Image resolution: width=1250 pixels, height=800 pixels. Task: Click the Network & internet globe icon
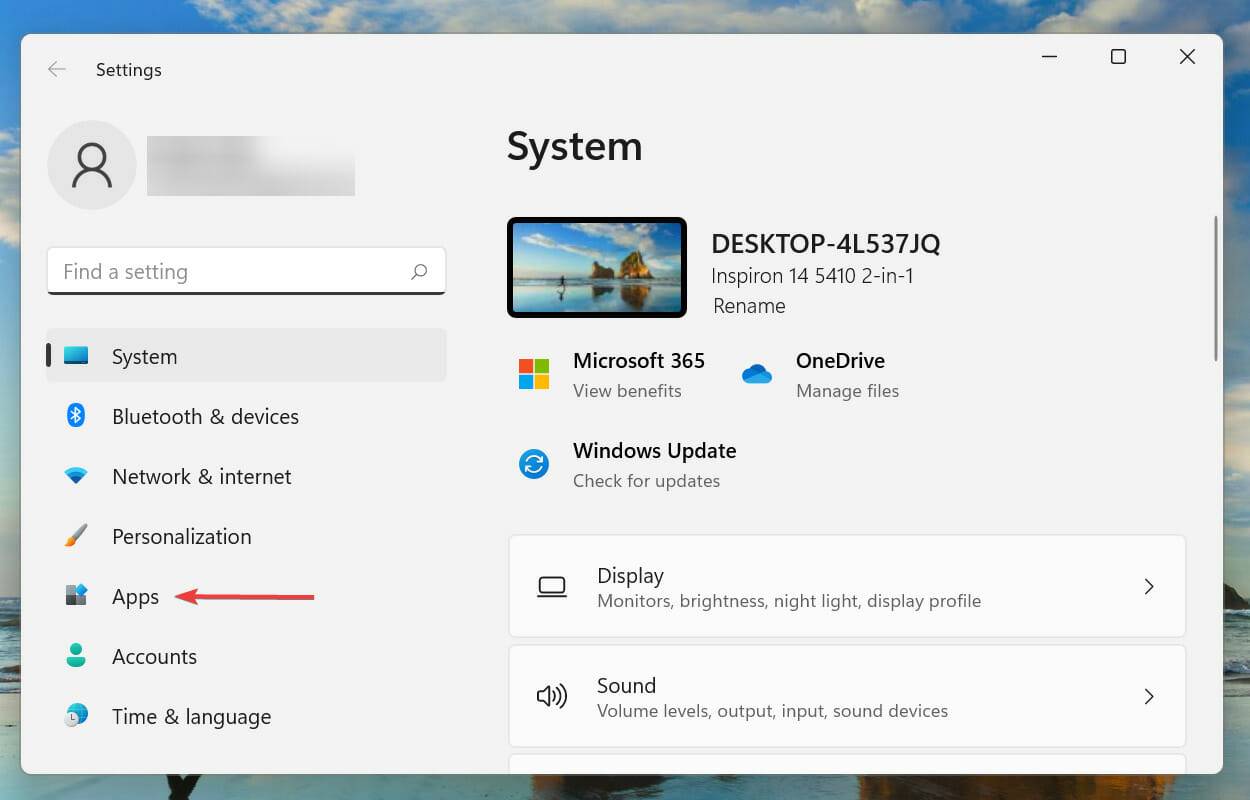(76, 476)
